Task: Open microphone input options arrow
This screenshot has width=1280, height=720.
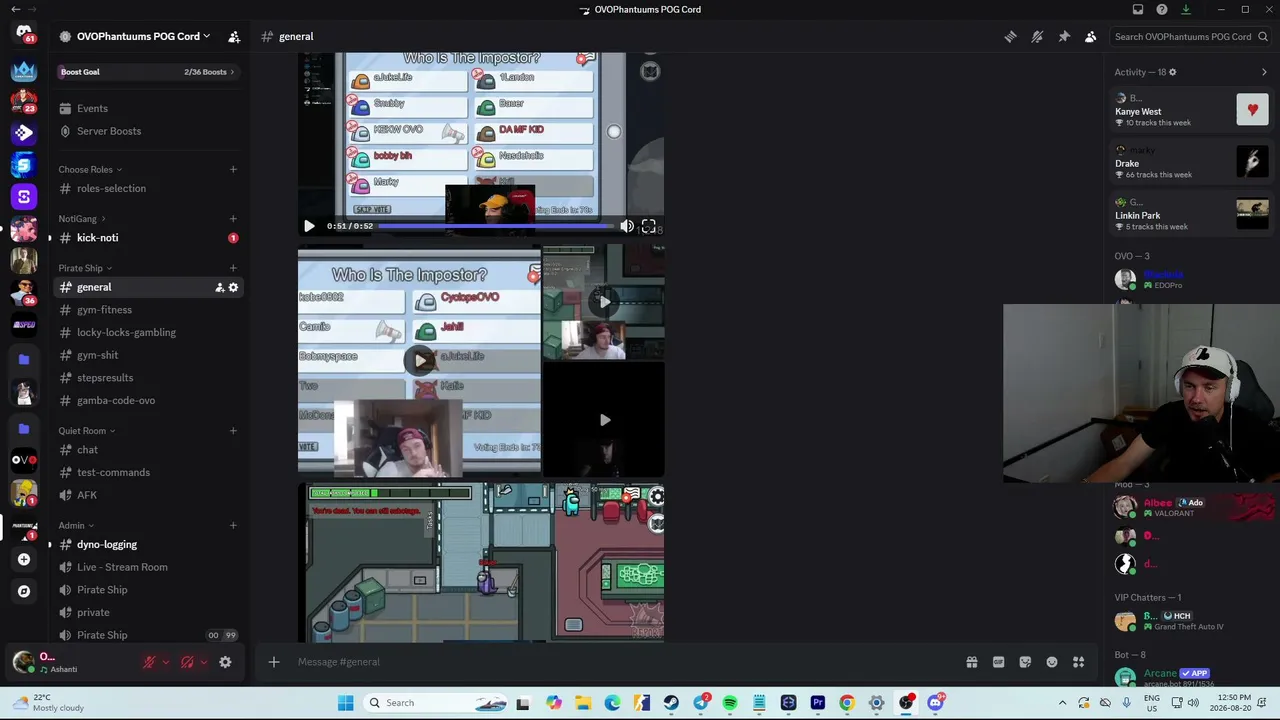Action: [x=166, y=662]
